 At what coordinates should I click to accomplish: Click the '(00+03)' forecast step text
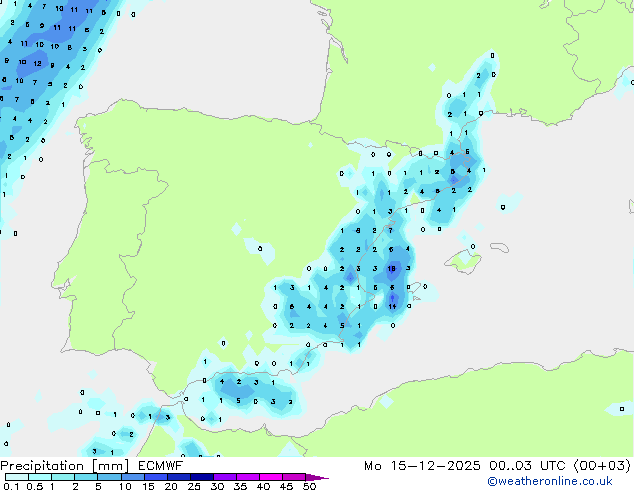[602, 466]
